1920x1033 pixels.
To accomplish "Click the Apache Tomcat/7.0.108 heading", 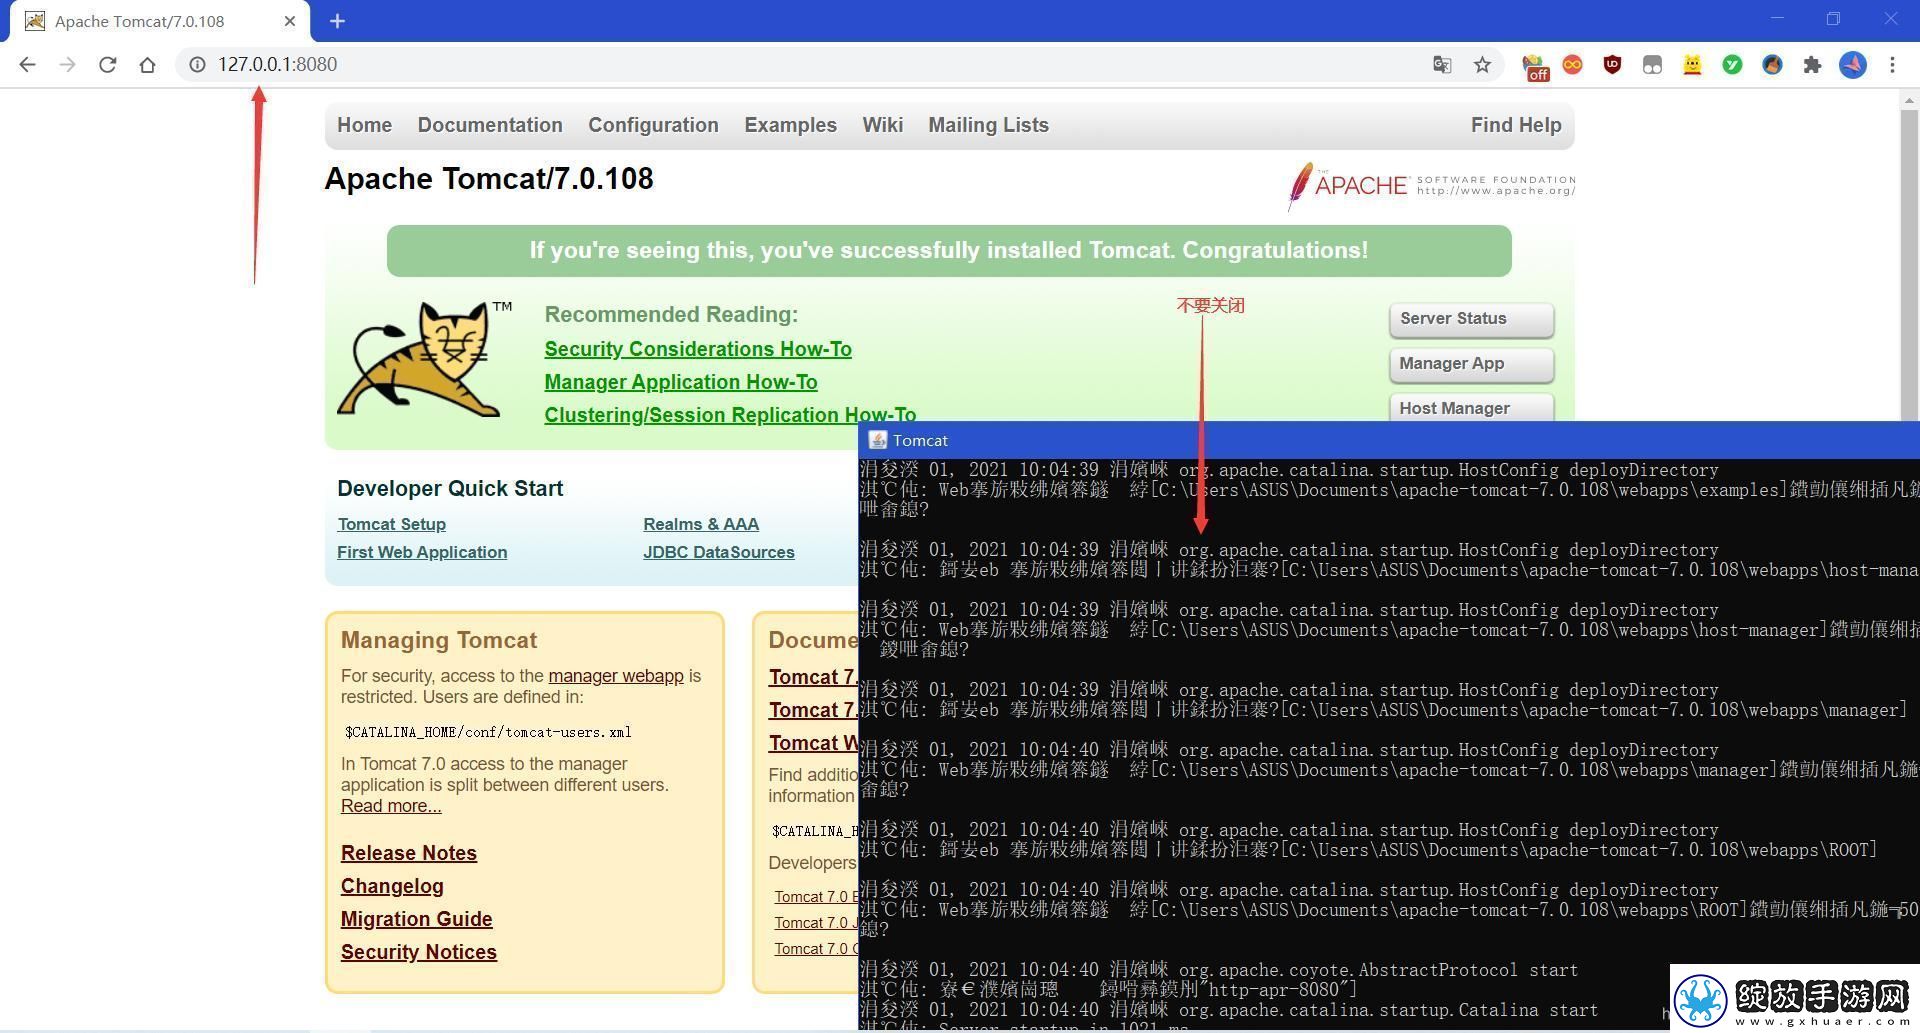I will [489, 179].
